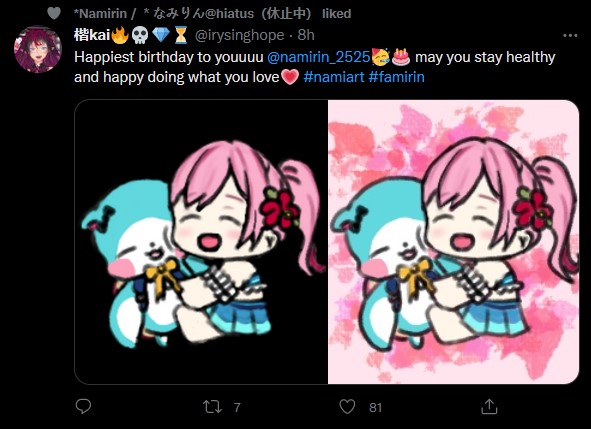
Task: Click the like count 81
Action: click(375, 408)
